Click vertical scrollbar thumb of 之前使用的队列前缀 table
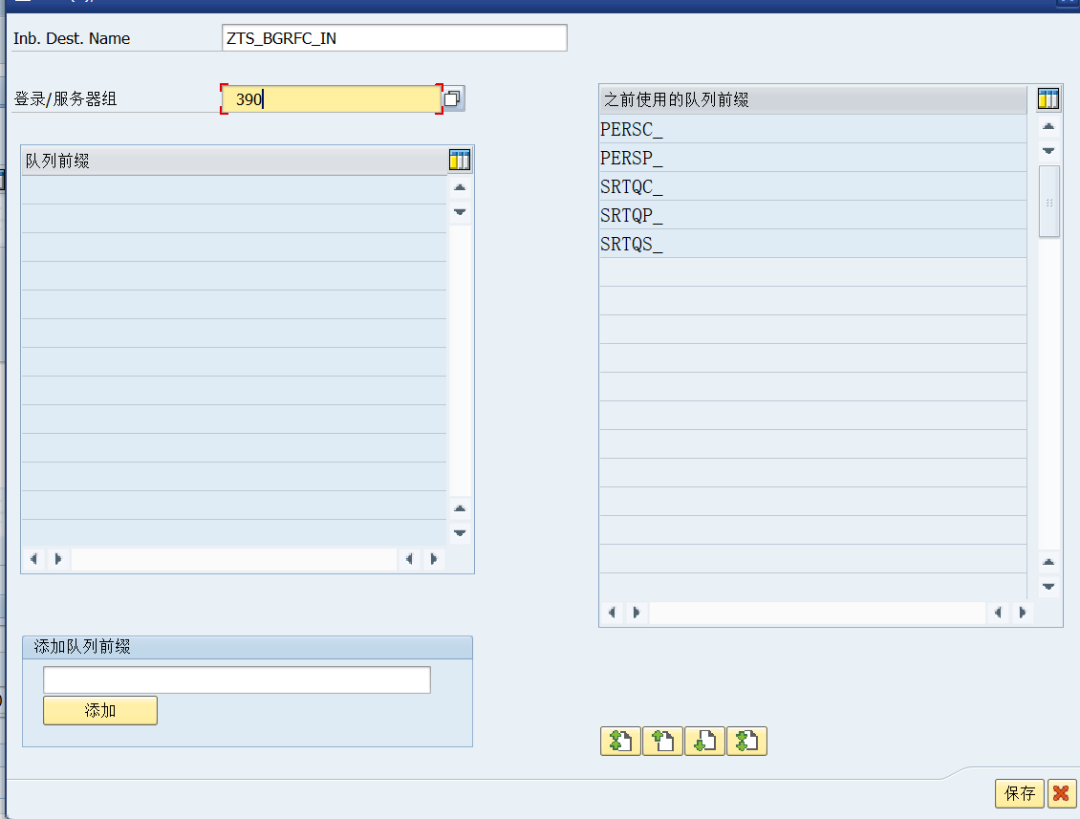The height and width of the screenshot is (819, 1080). 1049,202
